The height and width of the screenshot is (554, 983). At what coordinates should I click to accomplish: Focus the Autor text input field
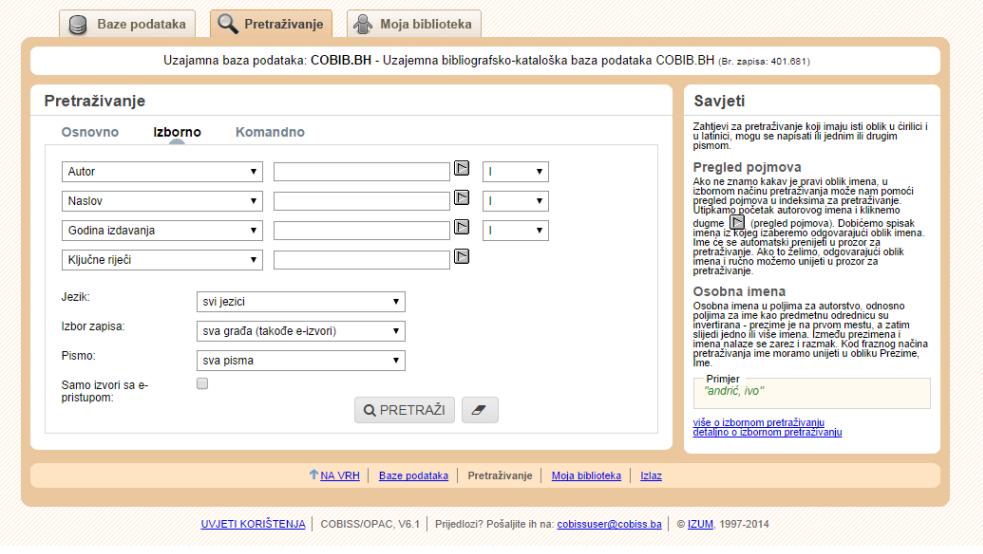[362, 172]
